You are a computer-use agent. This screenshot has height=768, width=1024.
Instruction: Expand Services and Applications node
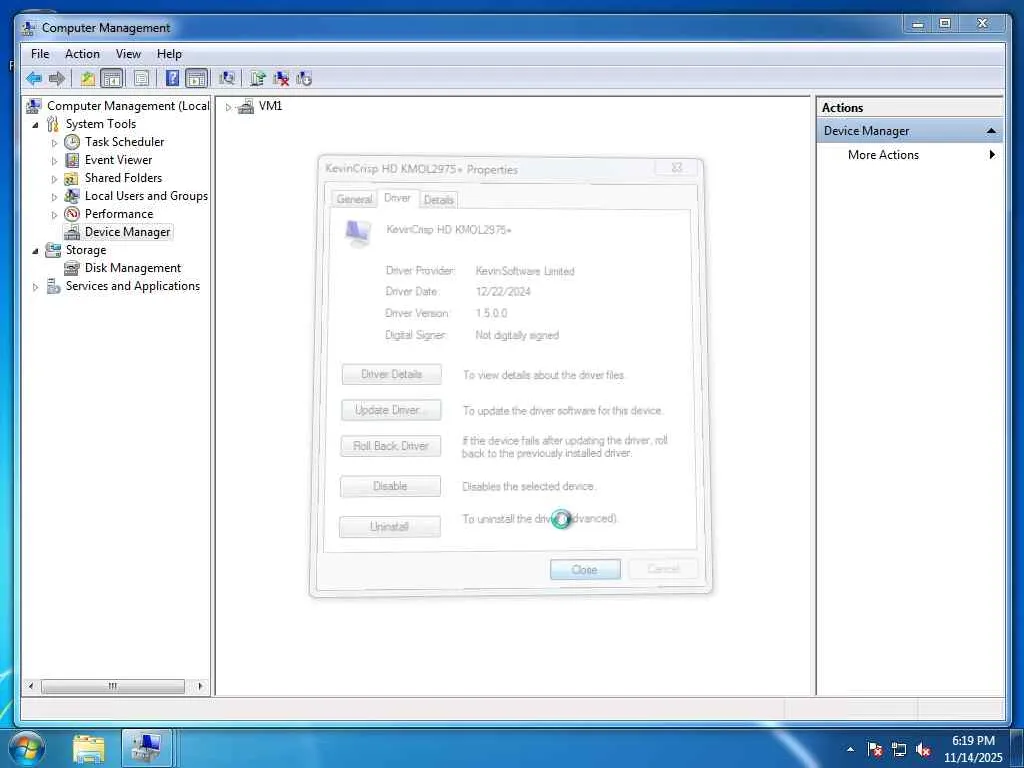(x=35, y=287)
